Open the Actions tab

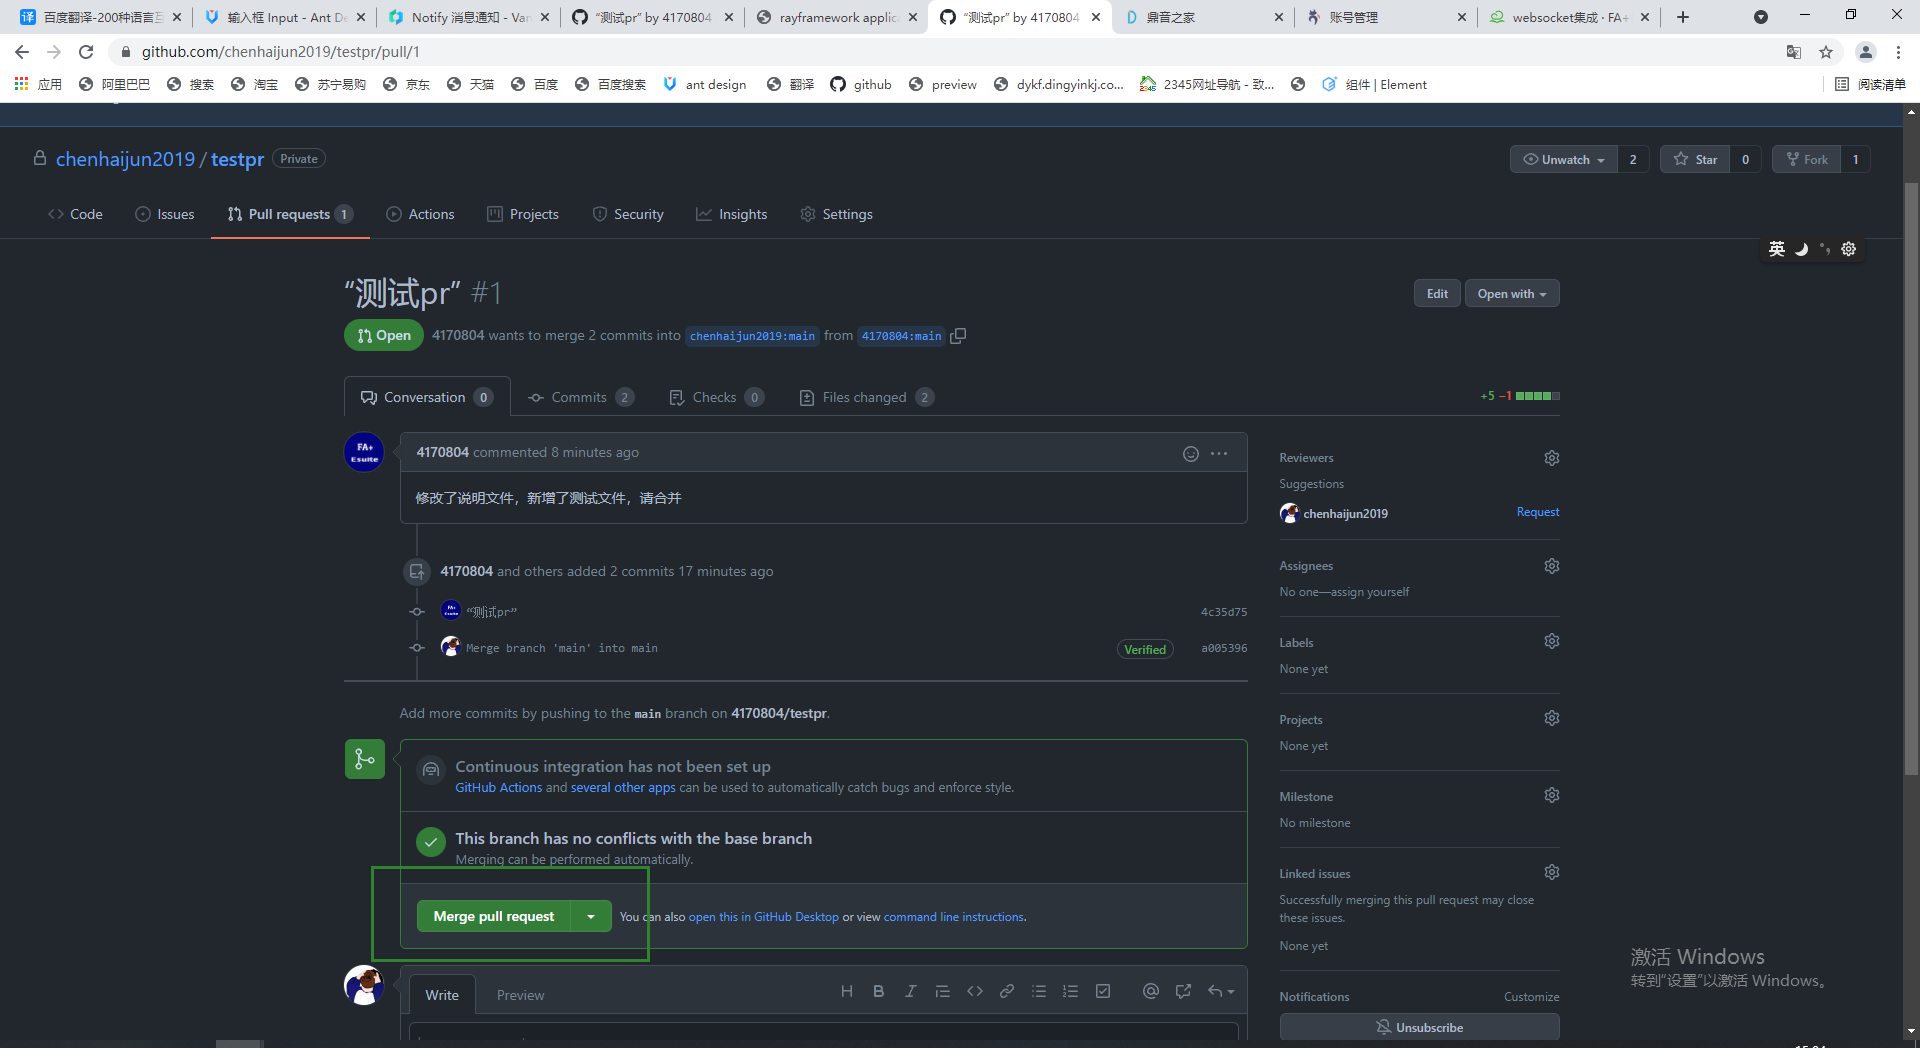(x=420, y=215)
